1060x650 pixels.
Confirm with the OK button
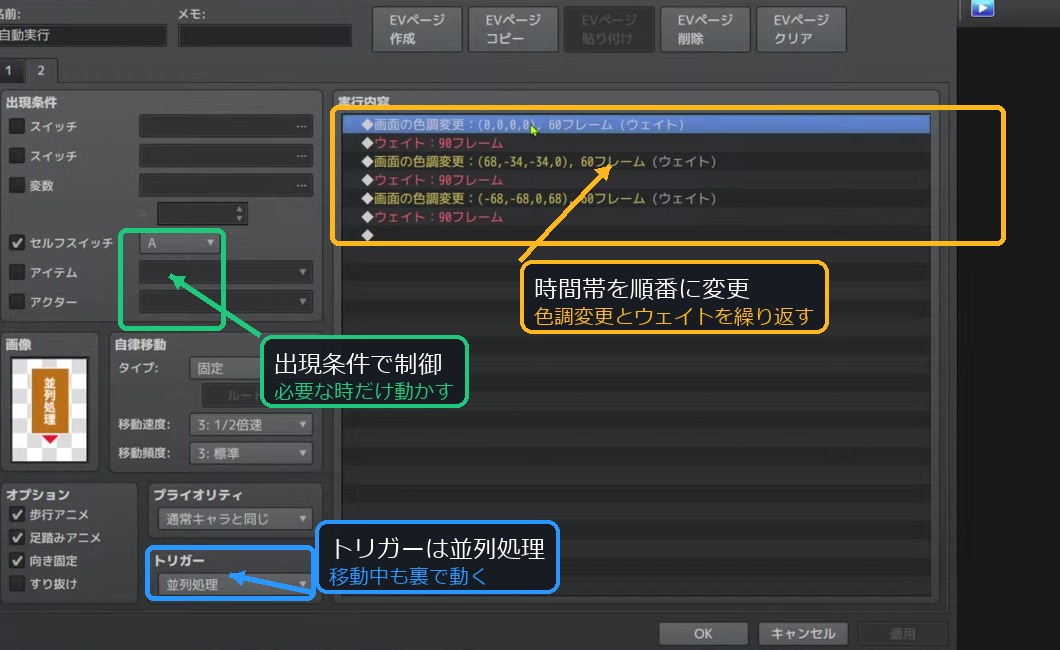tap(703, 634)
